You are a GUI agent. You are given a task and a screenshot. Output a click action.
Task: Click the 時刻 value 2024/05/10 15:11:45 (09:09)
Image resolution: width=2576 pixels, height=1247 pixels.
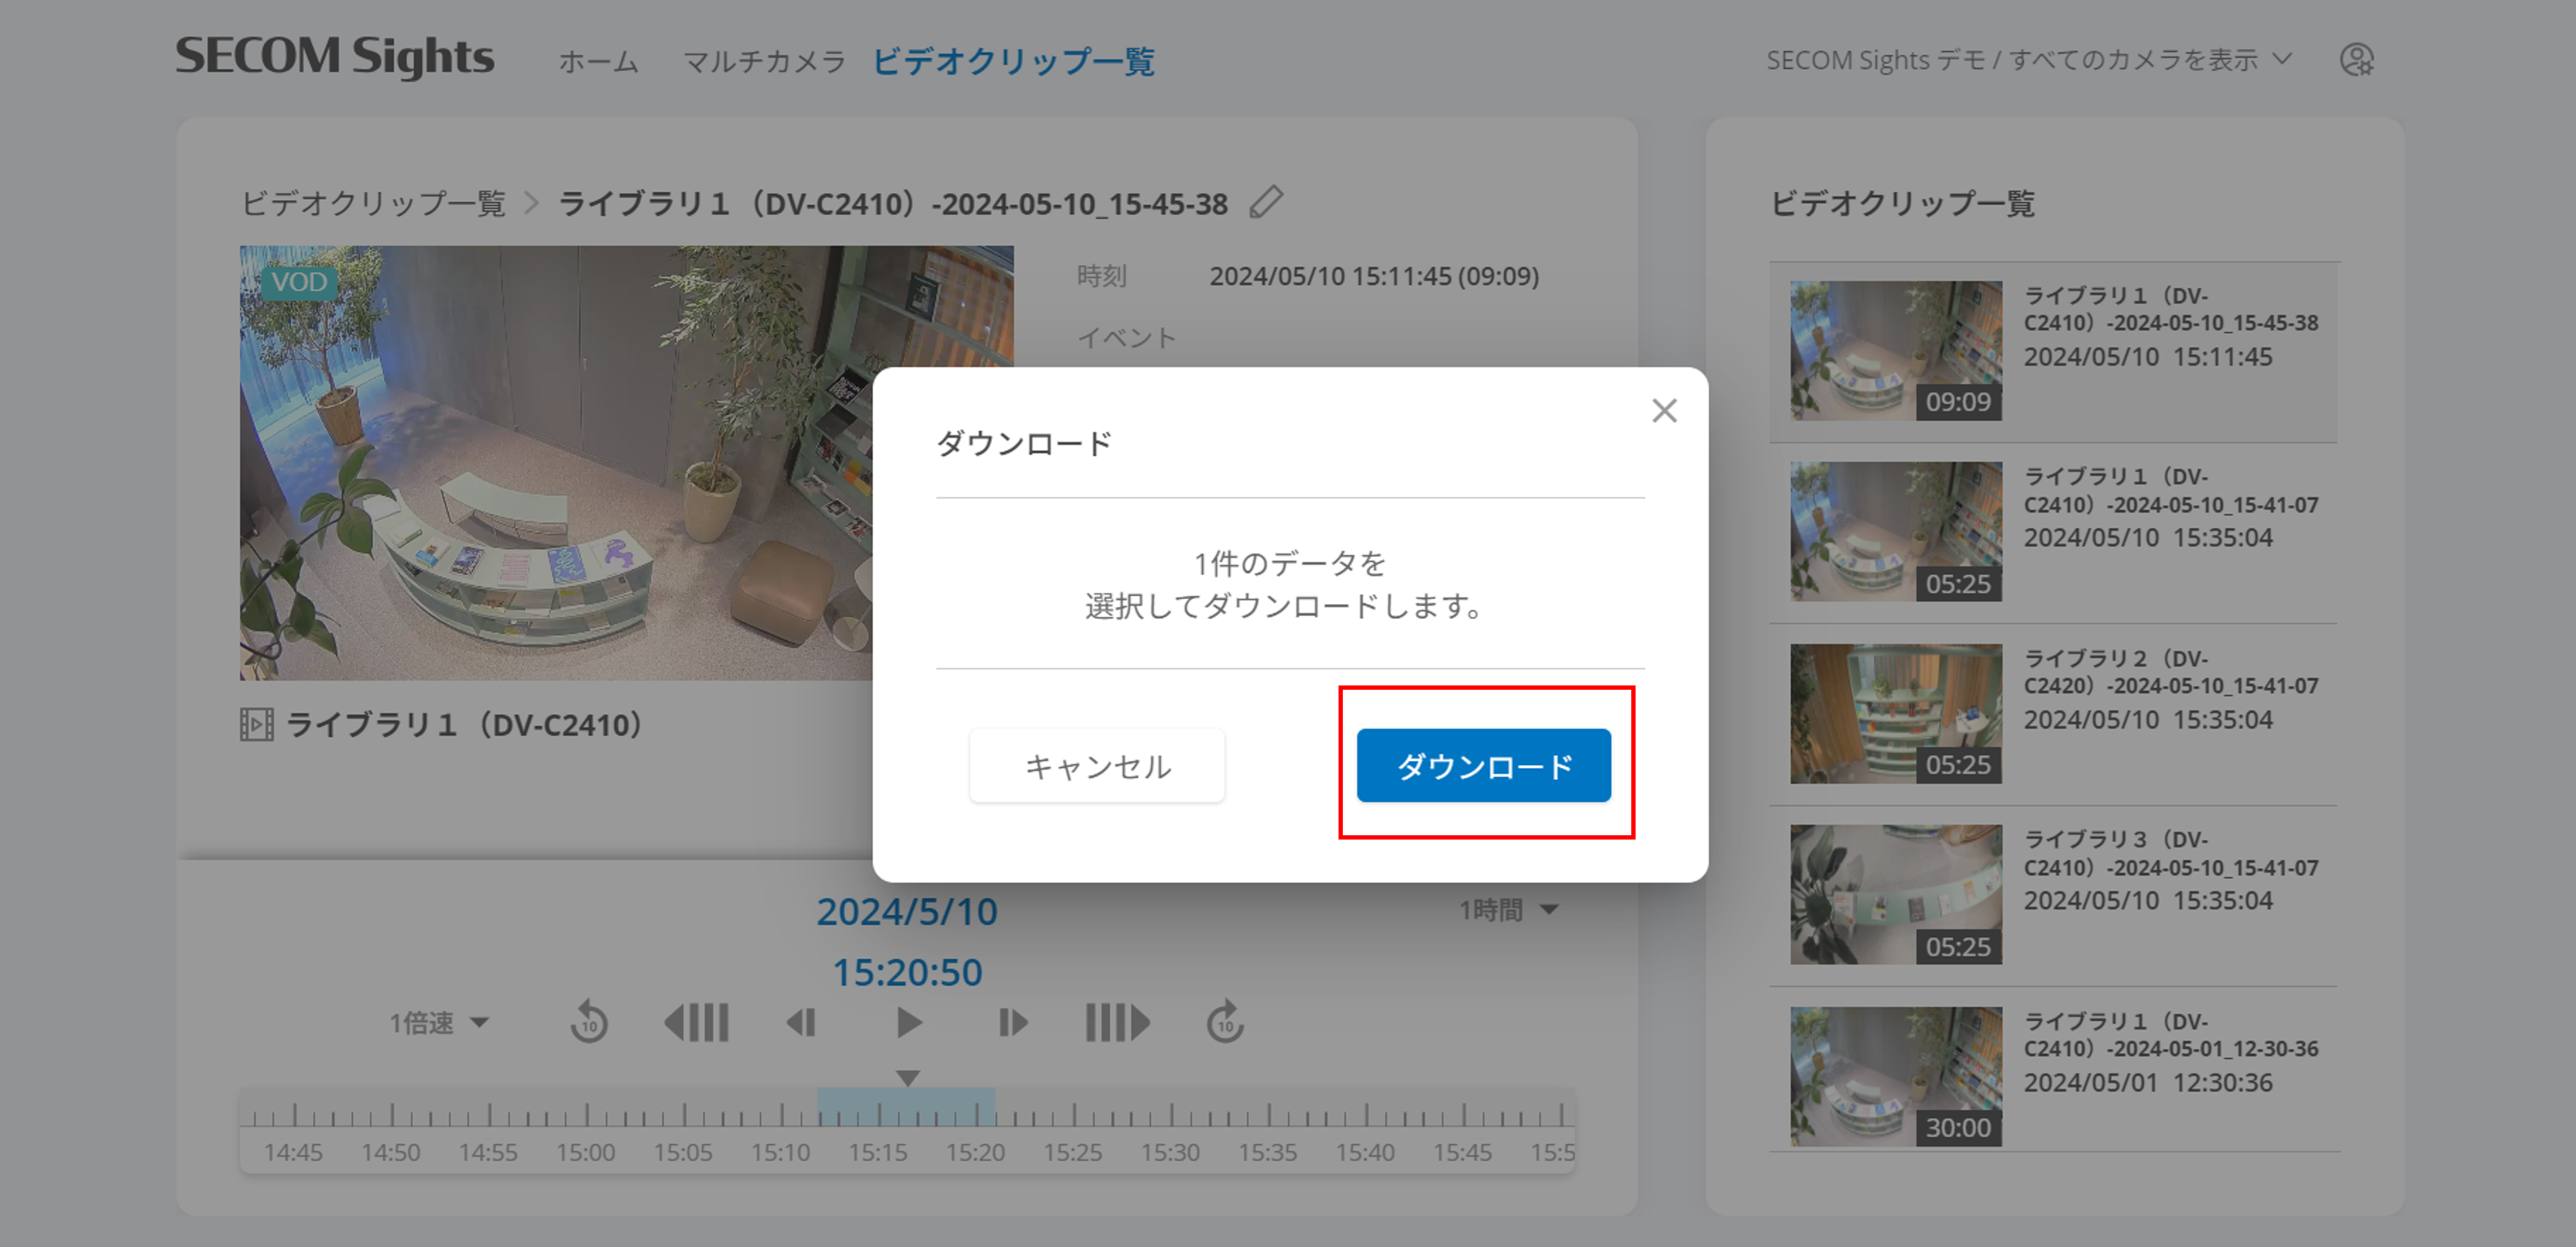pyautogui.click(x=1374, y=276)
